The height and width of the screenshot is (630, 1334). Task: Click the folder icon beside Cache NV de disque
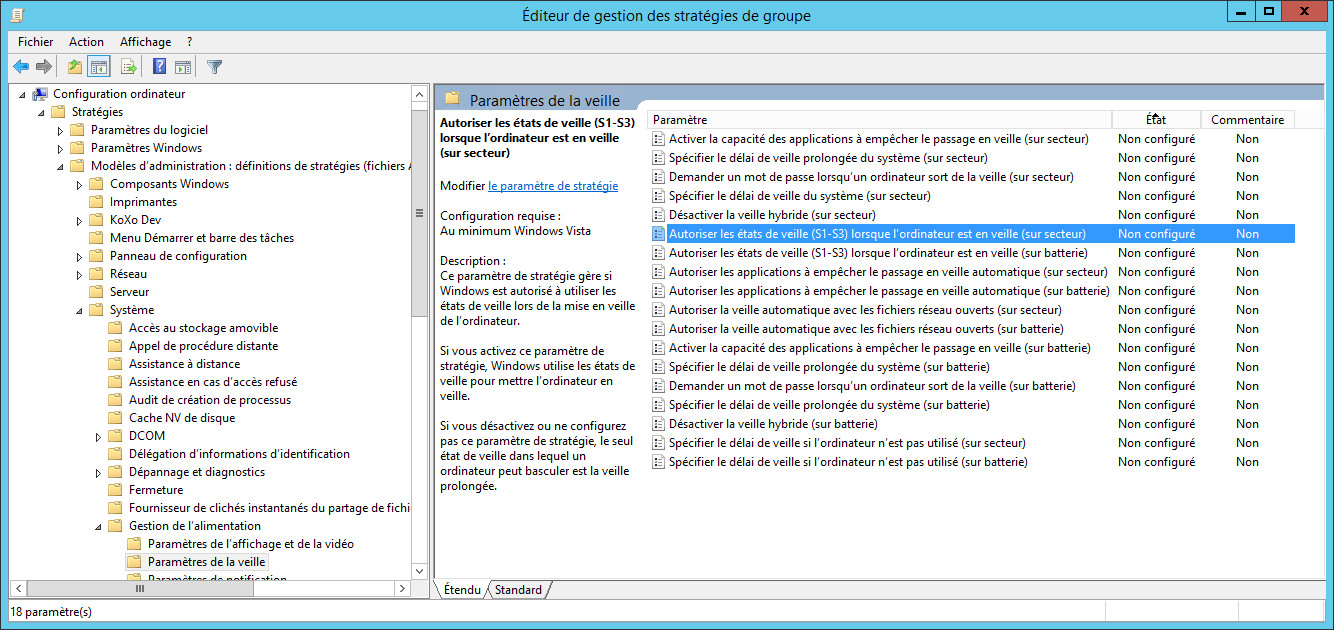(x=115, y=418)
